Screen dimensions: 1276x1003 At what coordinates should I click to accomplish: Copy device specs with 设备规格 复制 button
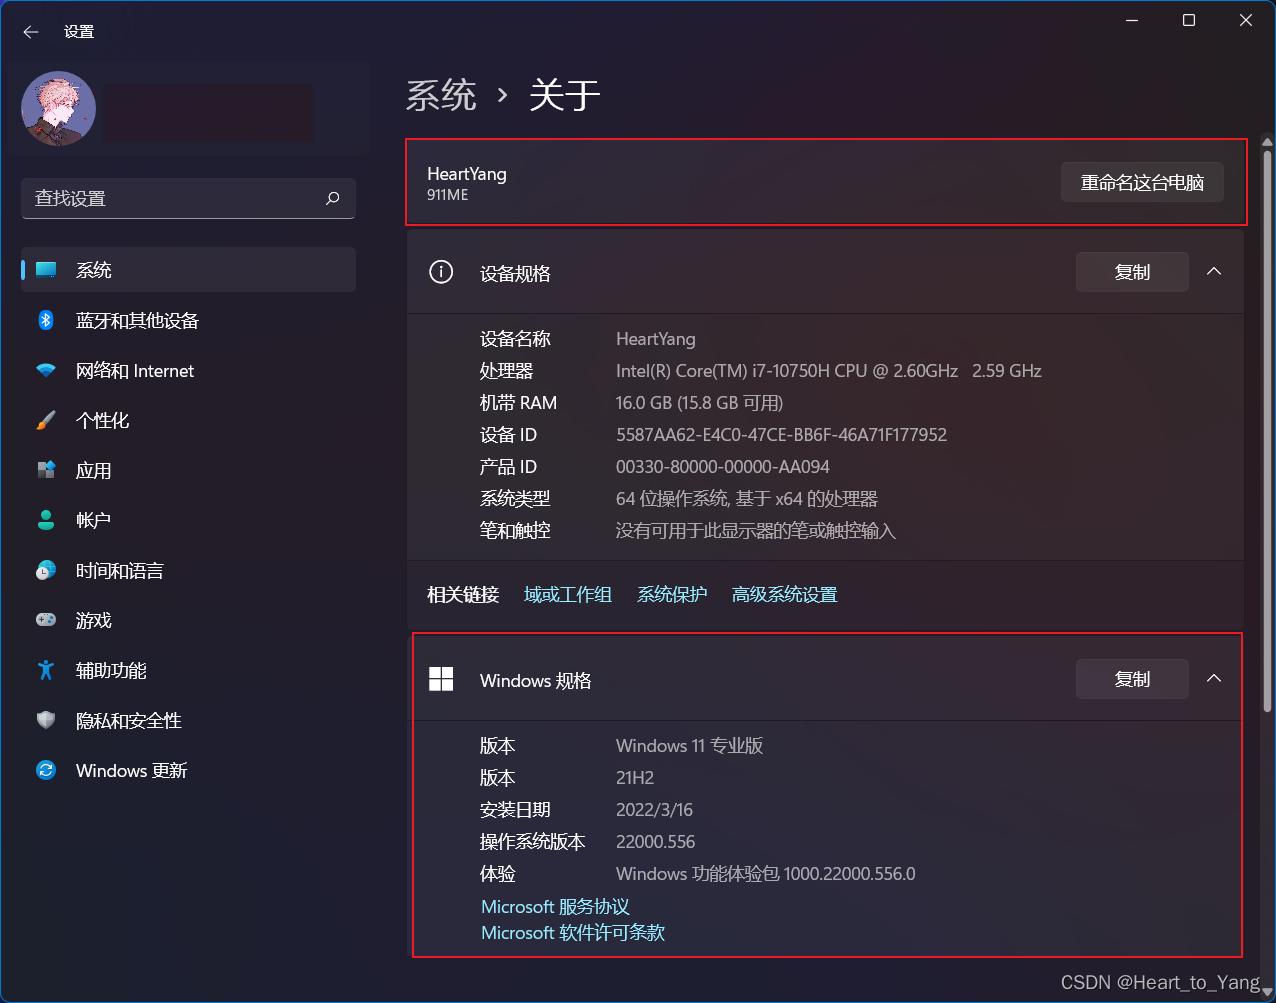[1132, 272]
